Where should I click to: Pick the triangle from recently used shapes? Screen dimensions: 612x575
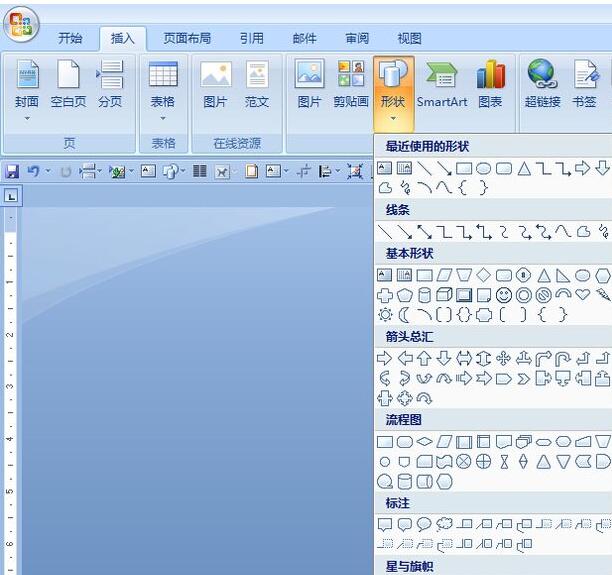click(x=524, y=169)
